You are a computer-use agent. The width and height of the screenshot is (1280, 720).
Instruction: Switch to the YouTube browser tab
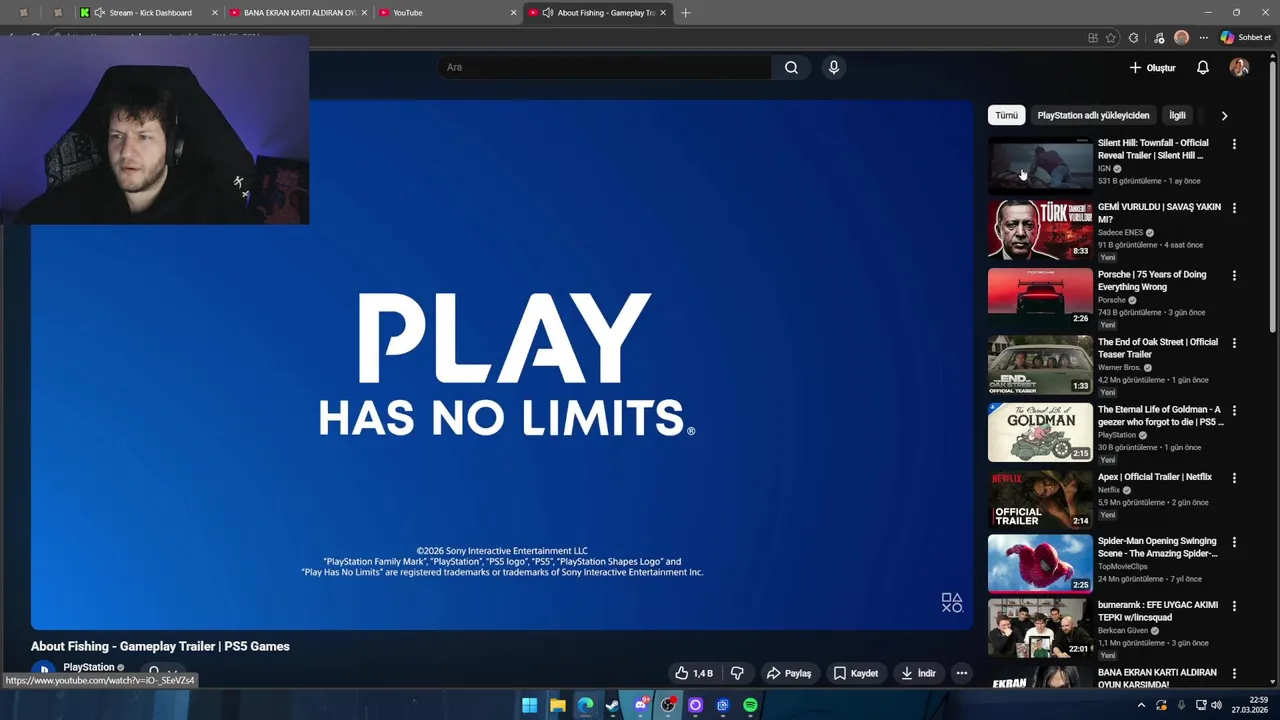[447, 13]
